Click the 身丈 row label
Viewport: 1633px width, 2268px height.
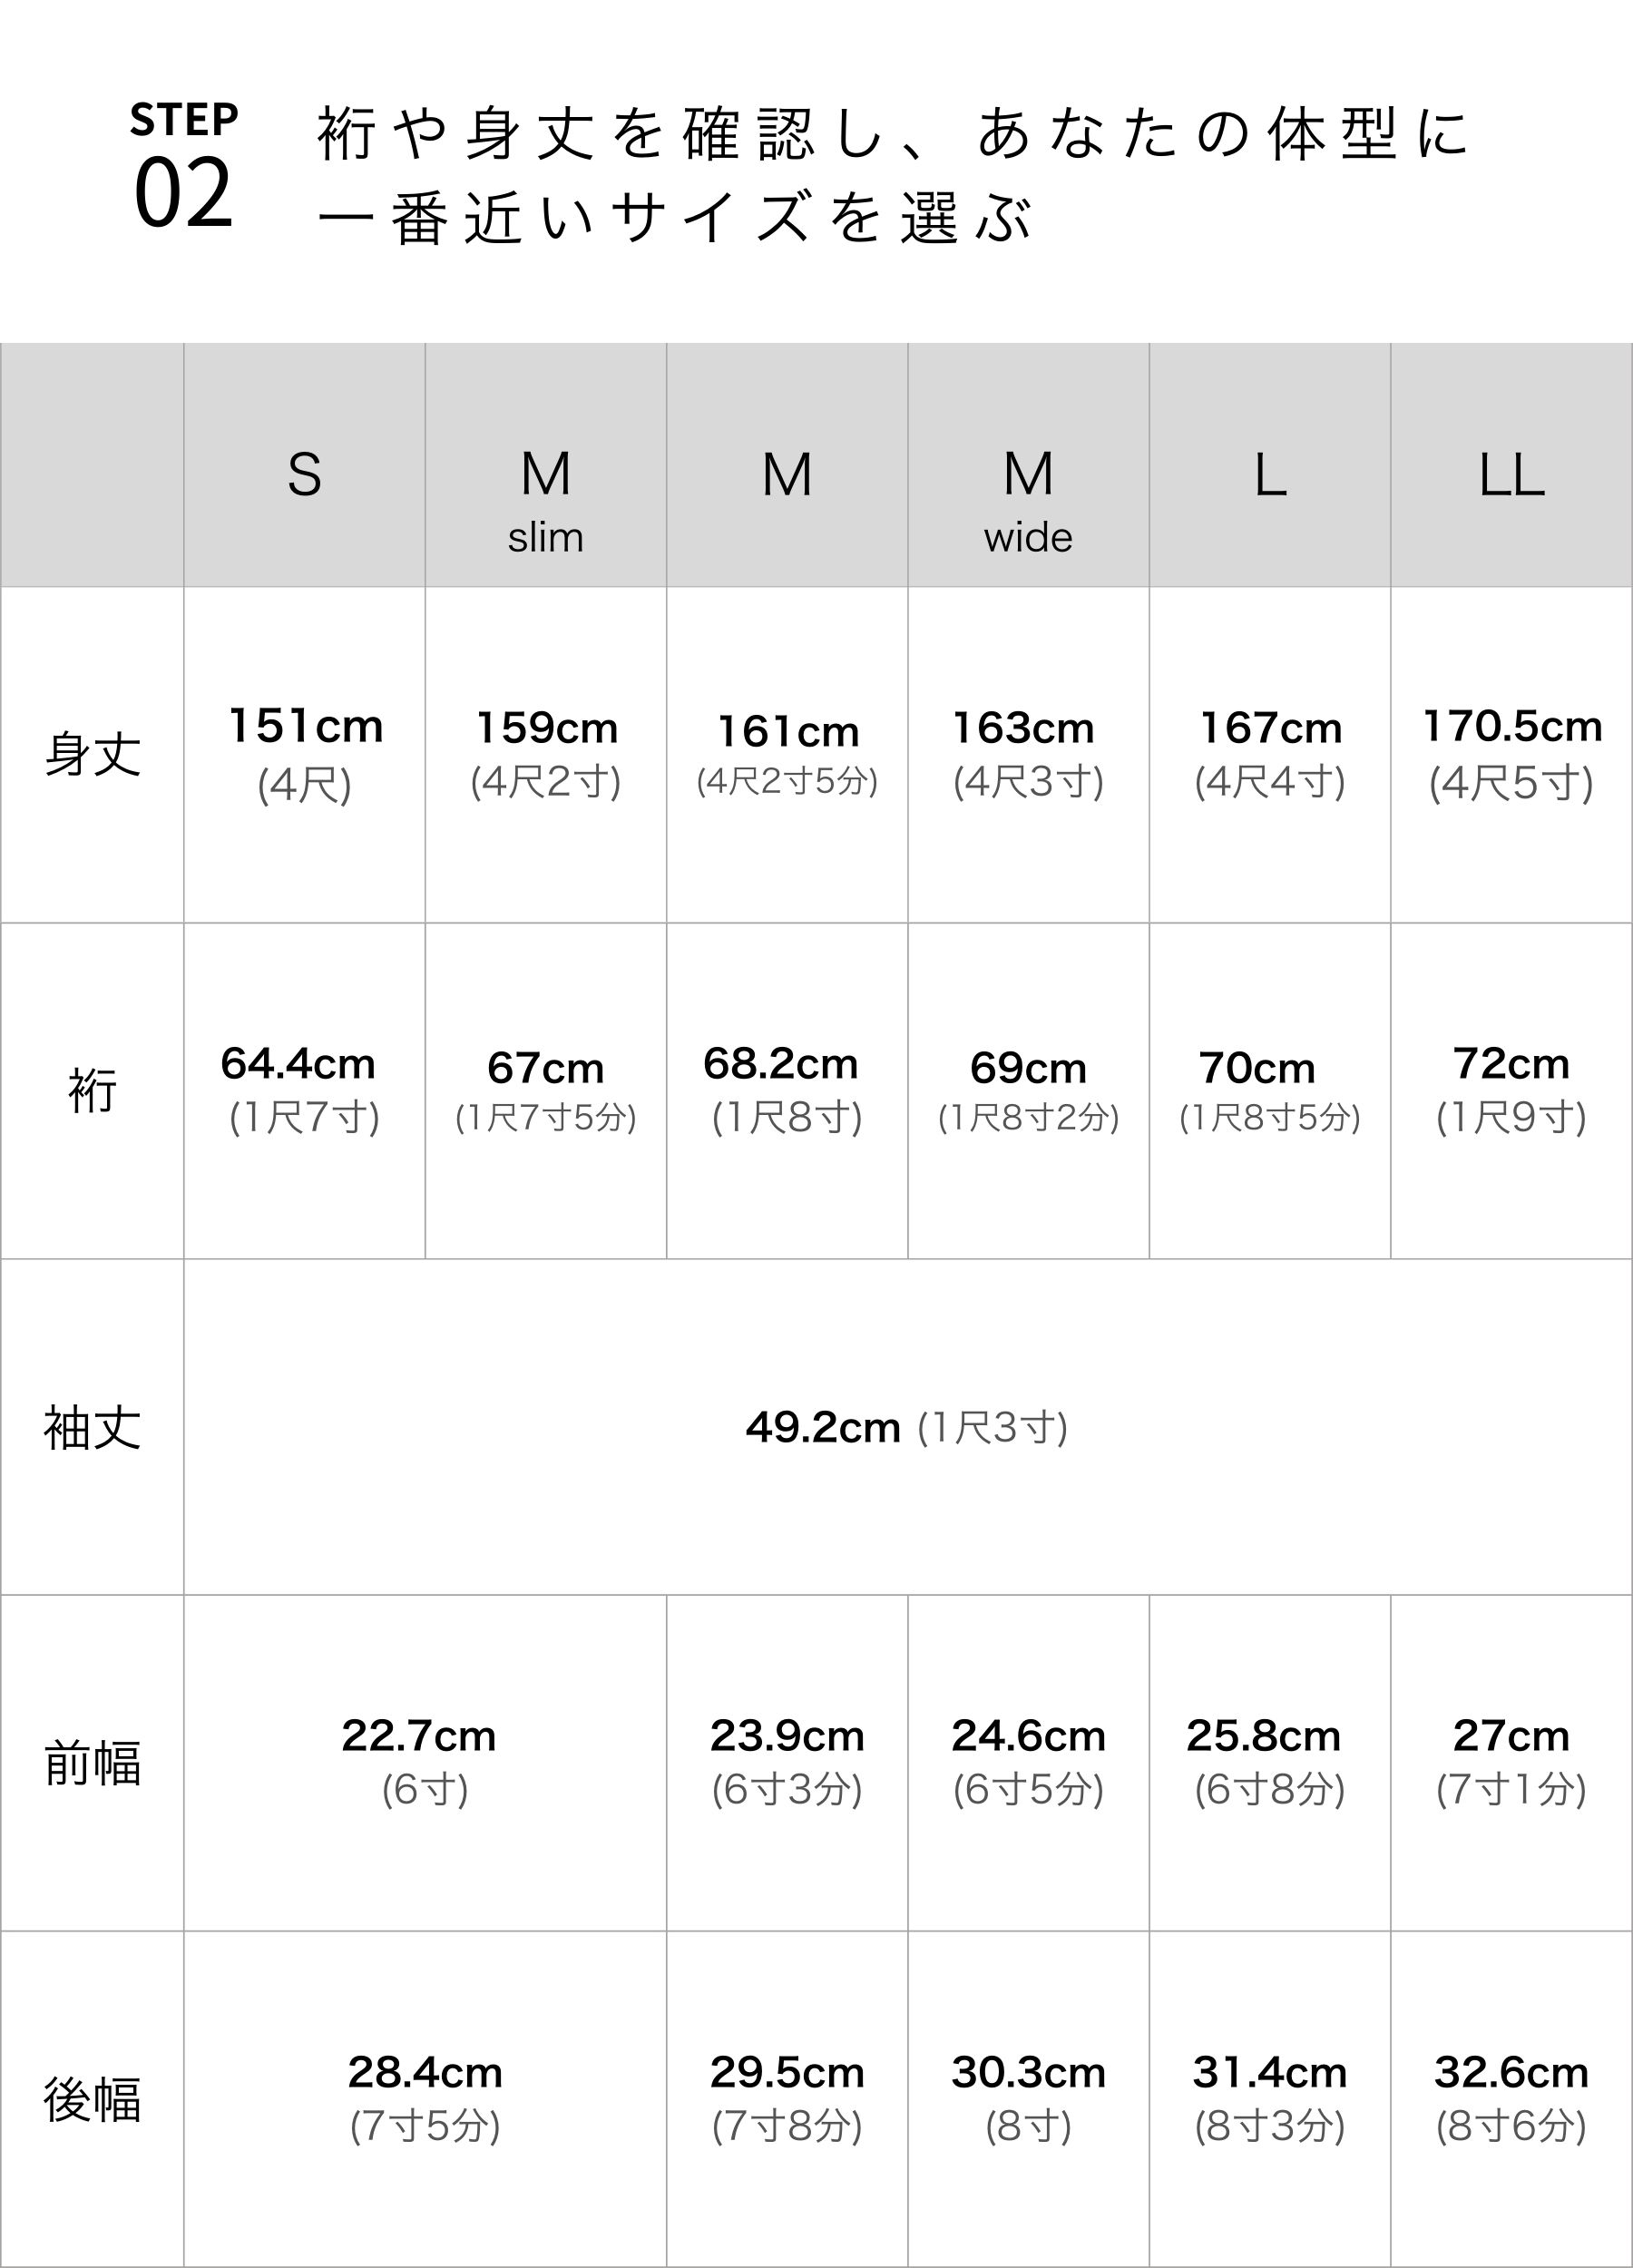pyautogui.click(x=92, y=754)
